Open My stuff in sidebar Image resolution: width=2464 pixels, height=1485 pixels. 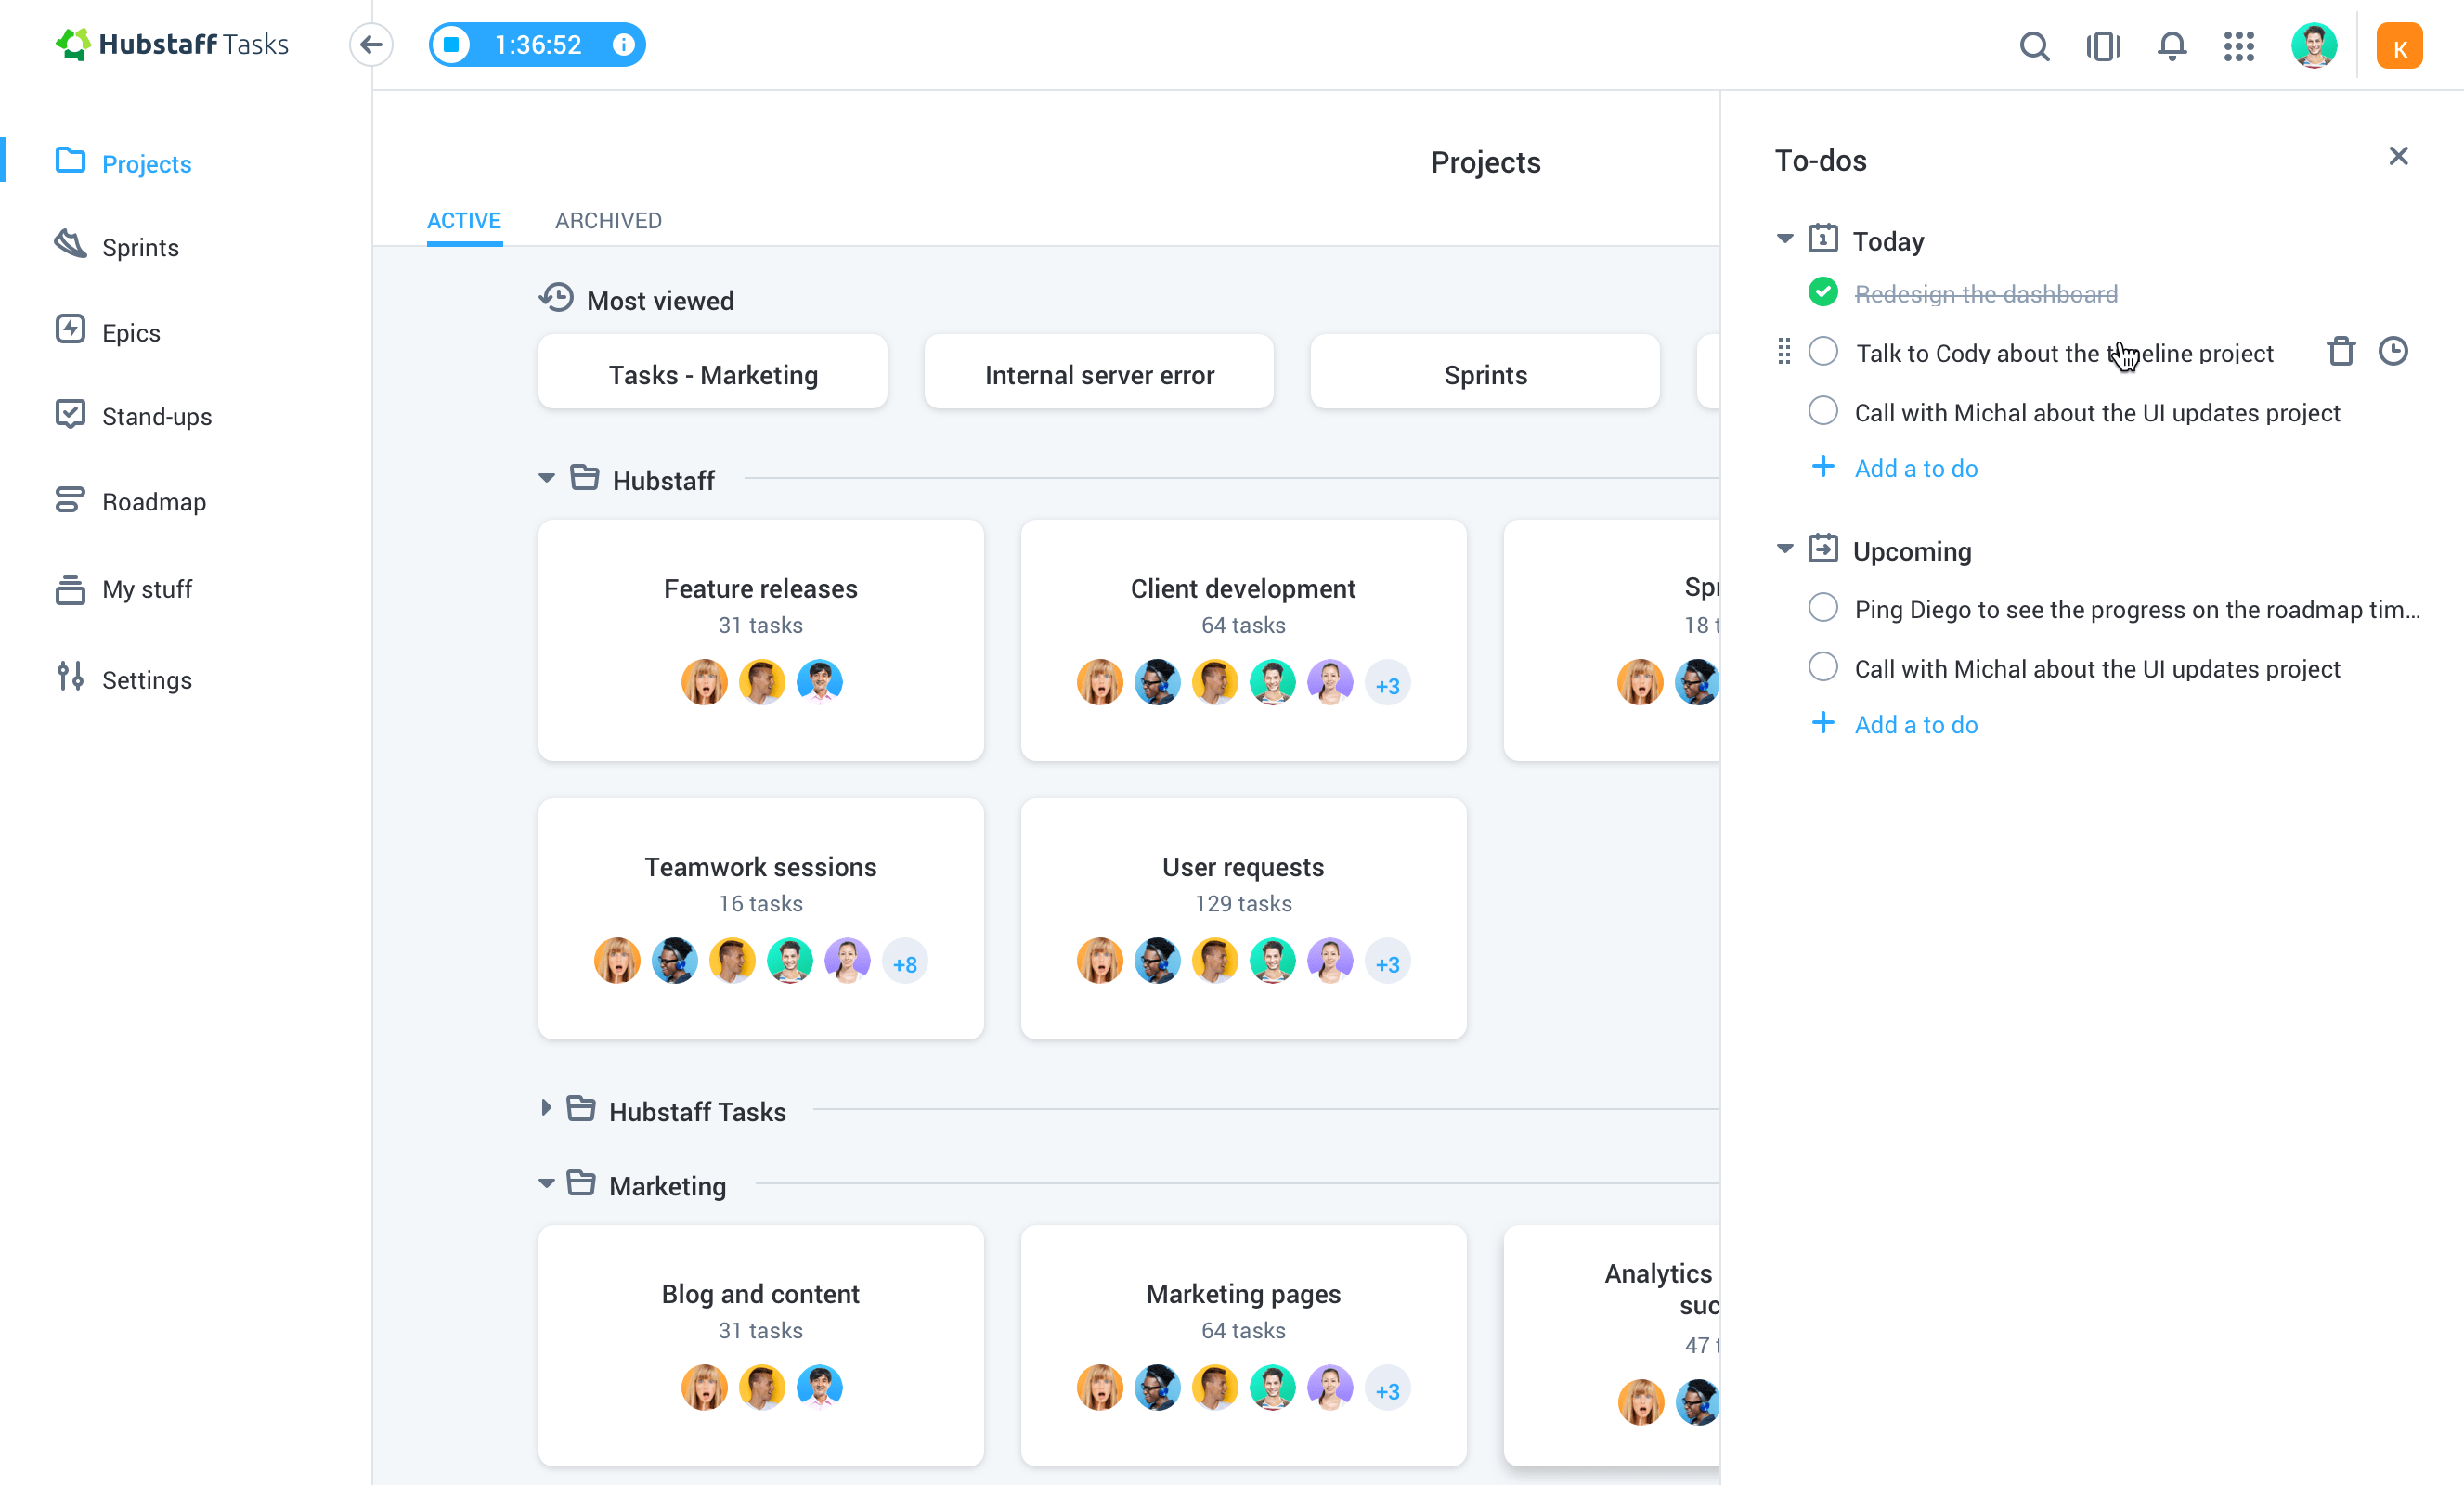click(124, 589)
